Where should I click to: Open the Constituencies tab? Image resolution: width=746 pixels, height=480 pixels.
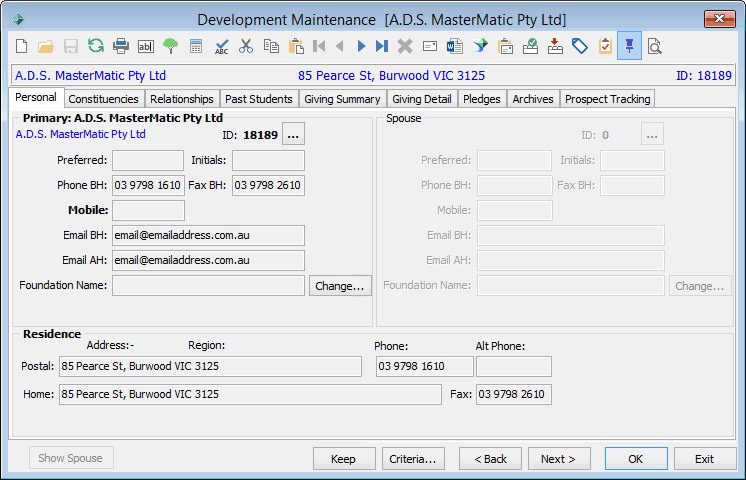click(103, 99)
